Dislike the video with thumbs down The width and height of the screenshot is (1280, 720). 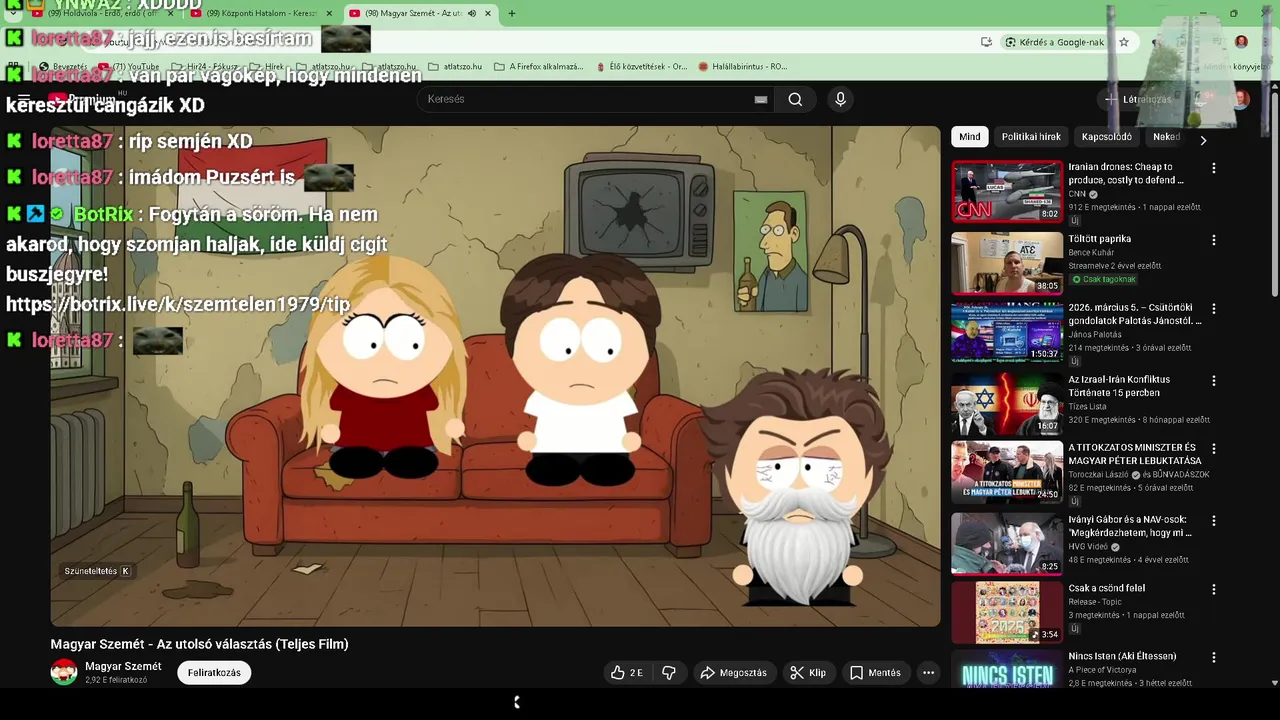coord(669,673)
